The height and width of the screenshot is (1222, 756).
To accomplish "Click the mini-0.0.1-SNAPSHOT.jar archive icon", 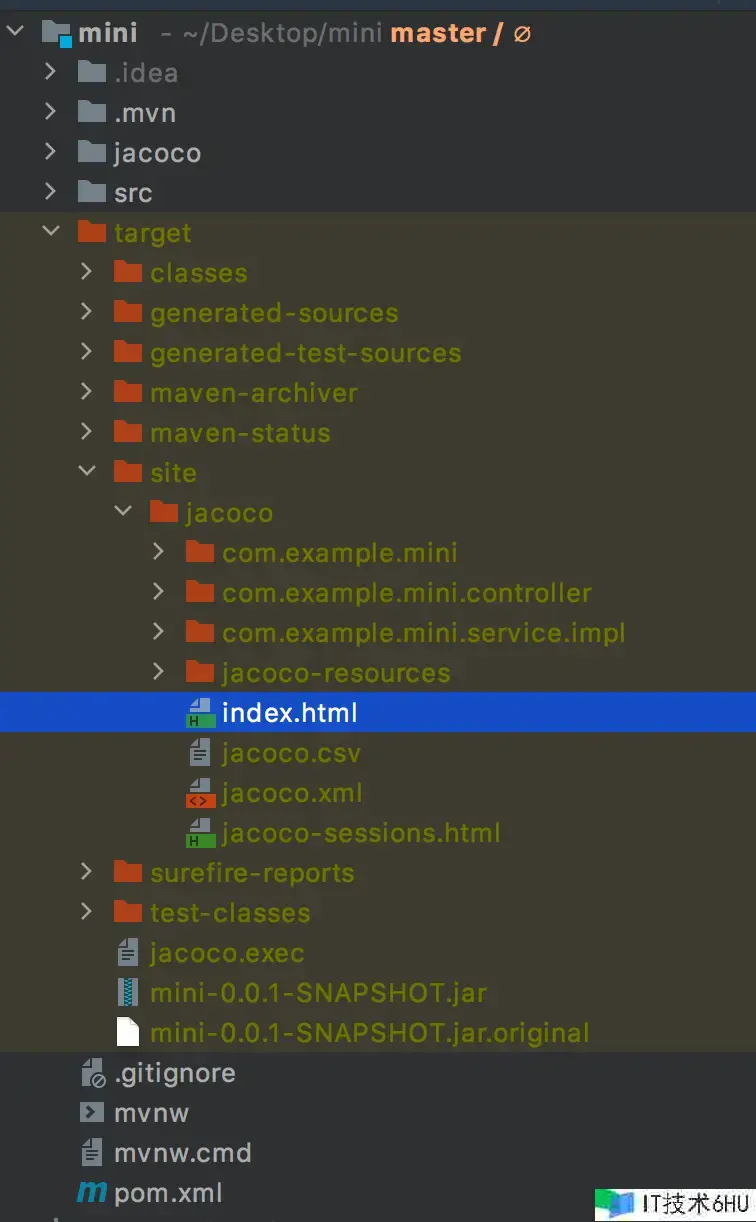I will click(128, 993).
